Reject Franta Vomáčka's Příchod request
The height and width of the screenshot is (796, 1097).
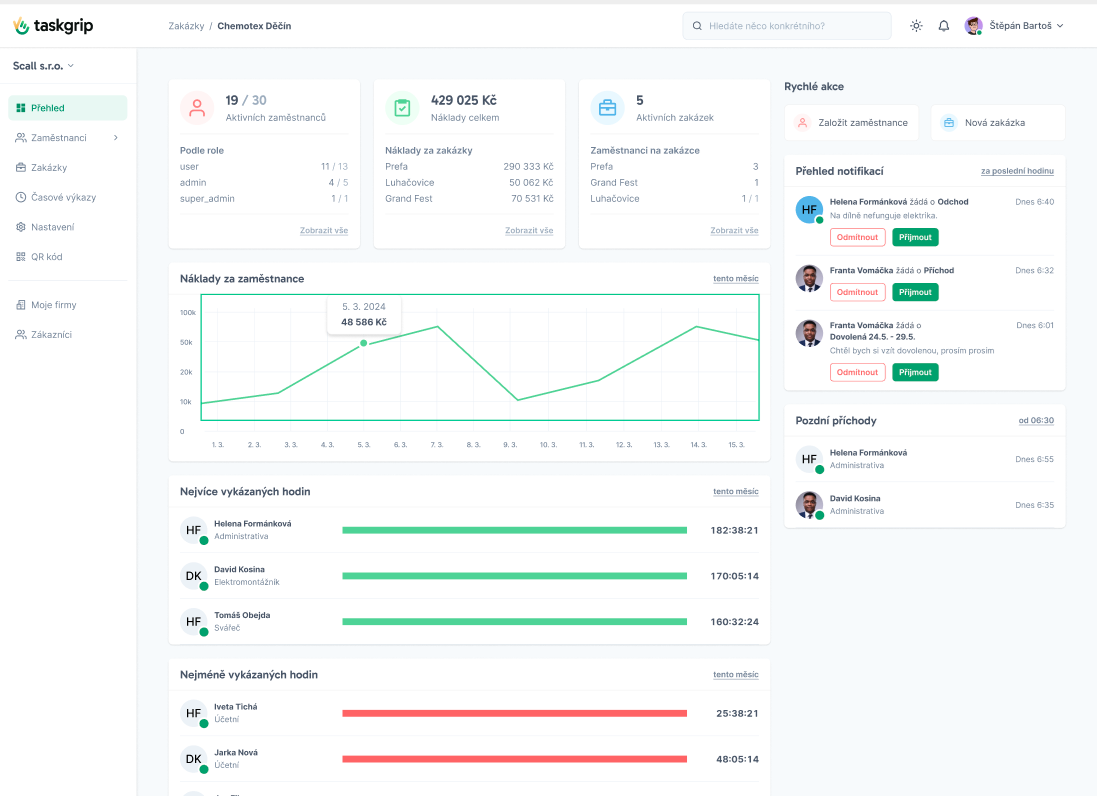coord(857,292)
